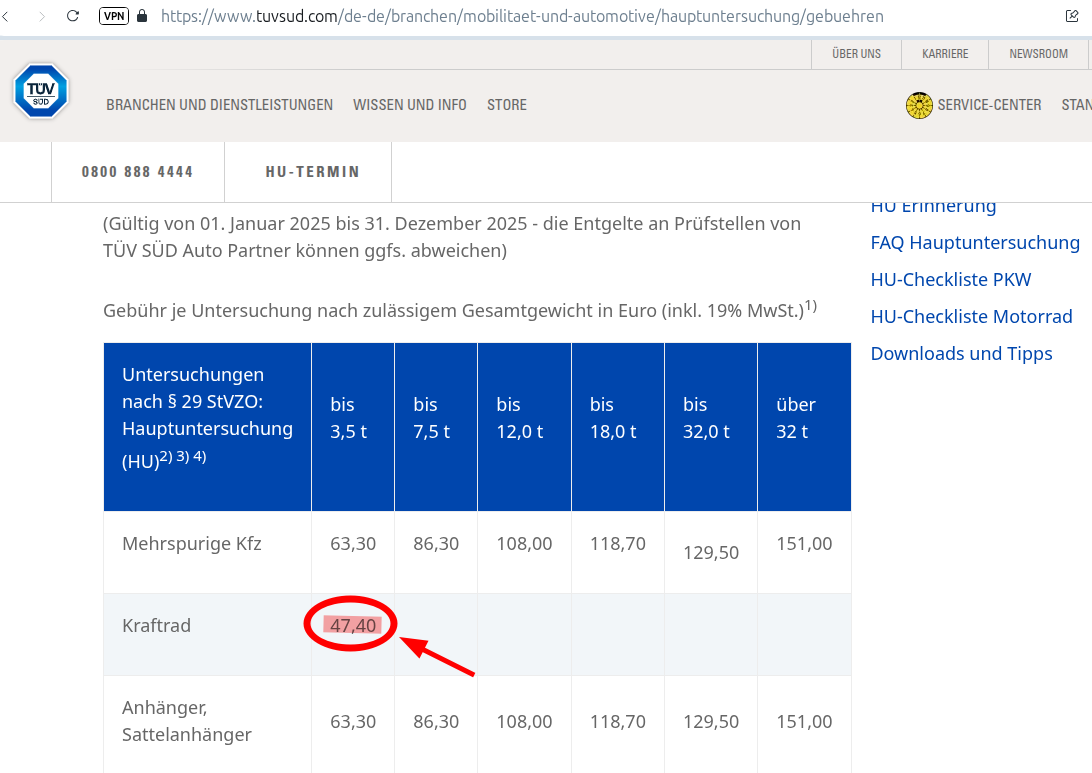This screenshot has width=1092, height=773.
Task: Open the Wissen und Info menu
Action: point(410,105)
